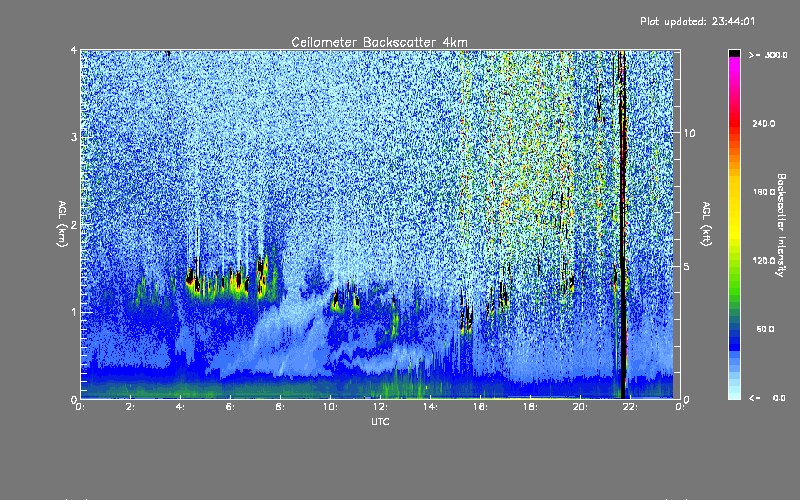This screenshot has width=800, height=500.
Task: Click the "120.0" colorbar label
Action: 764,260
